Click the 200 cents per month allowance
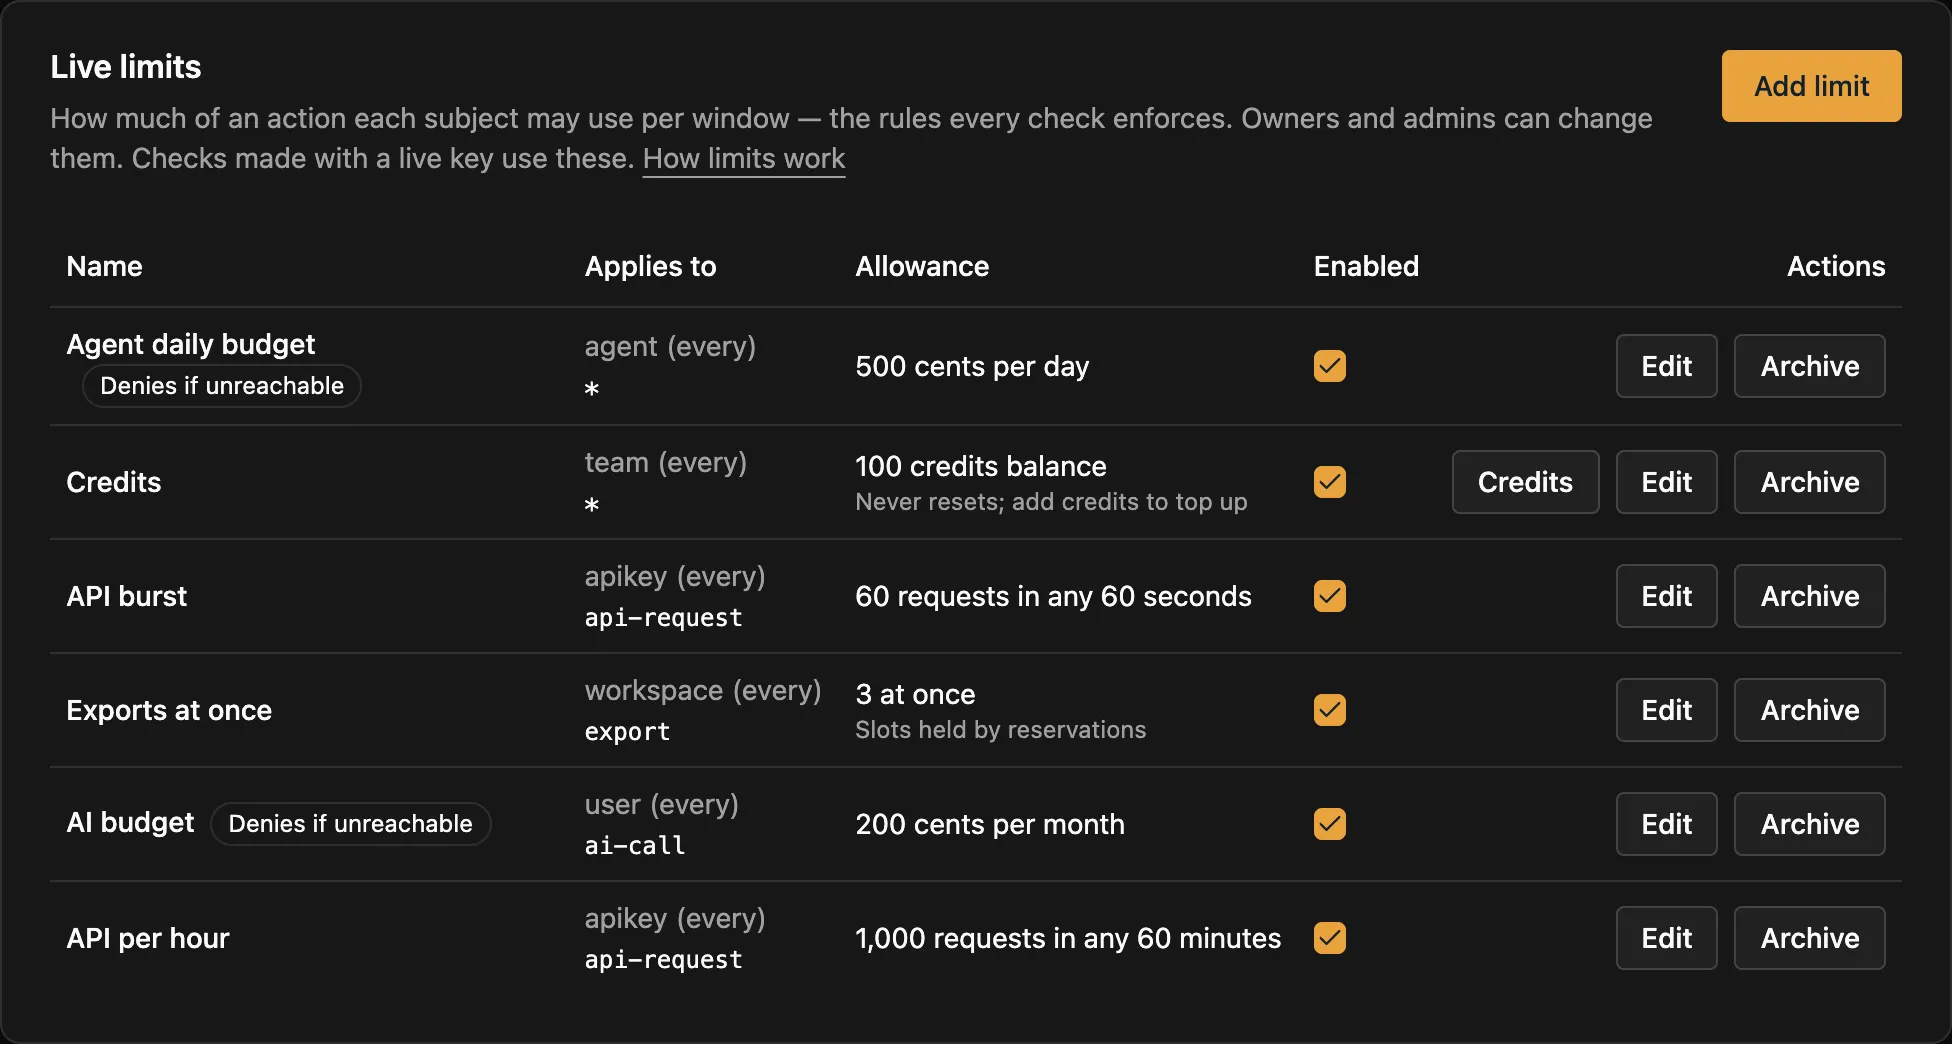 pyautogui.click(x=990, y=824)
